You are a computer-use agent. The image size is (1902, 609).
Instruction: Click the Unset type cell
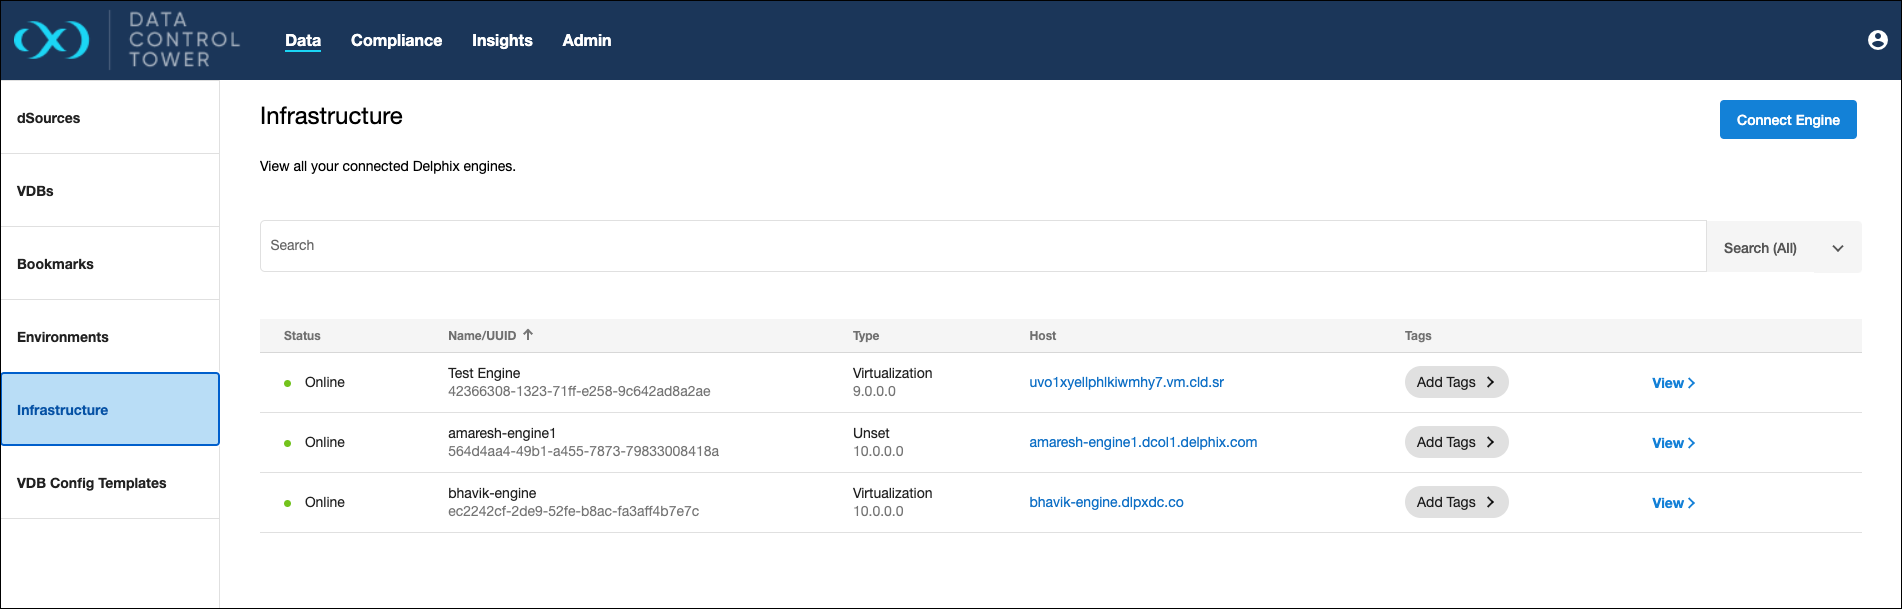point(871,433)
